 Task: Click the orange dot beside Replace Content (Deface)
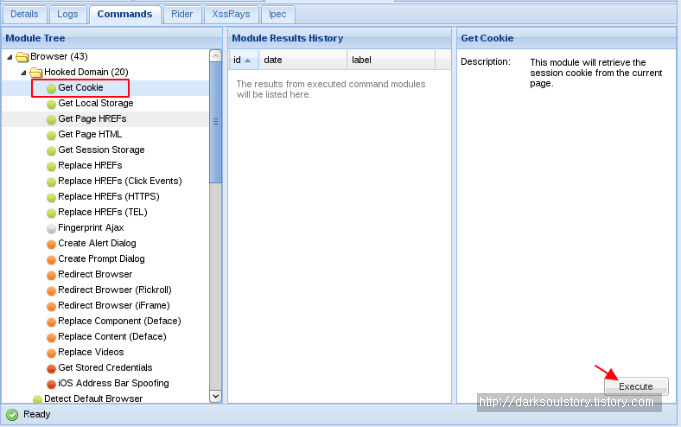click(51, 338)
